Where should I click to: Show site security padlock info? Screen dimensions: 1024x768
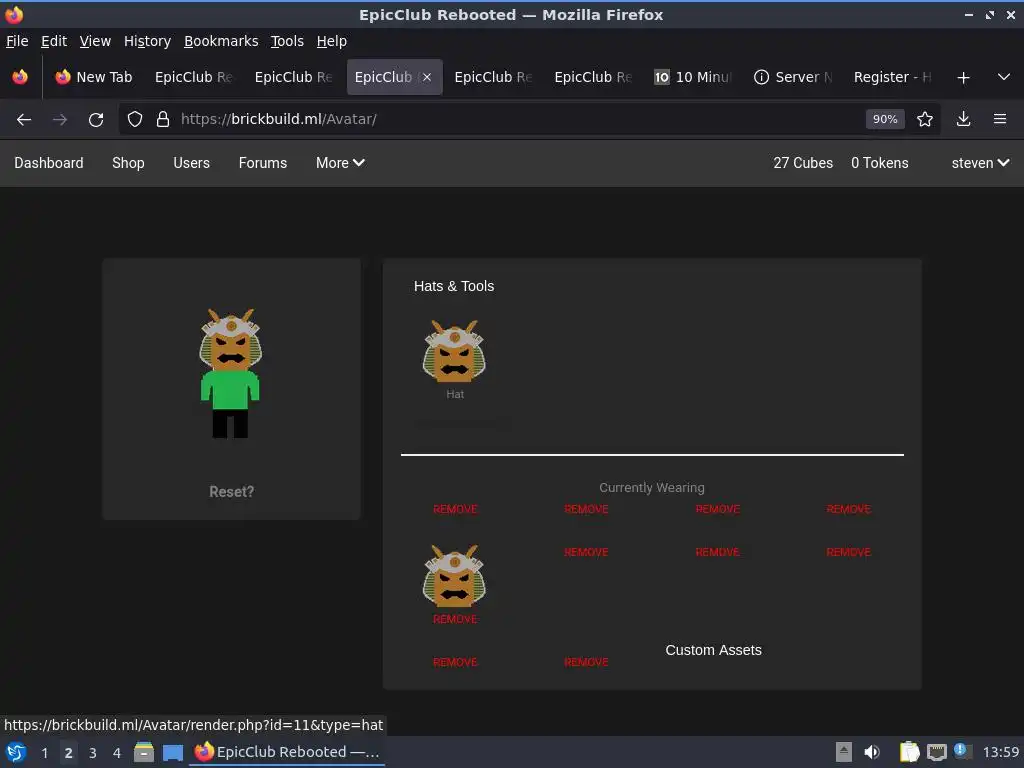coord(163,120)
